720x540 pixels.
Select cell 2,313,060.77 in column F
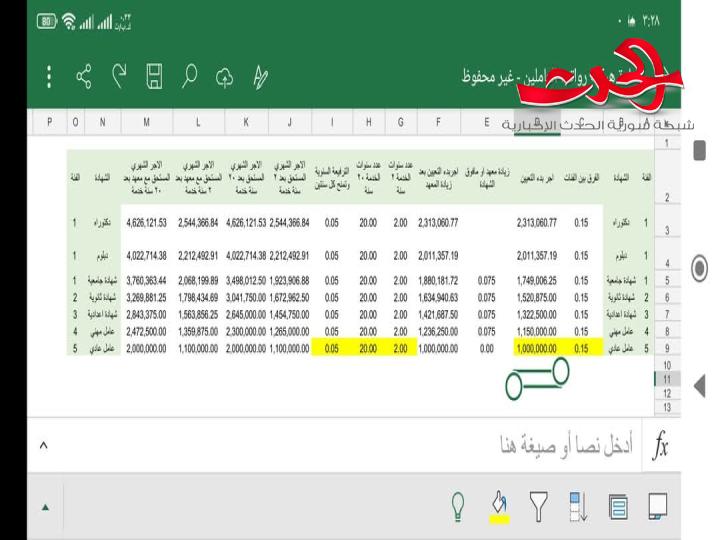pos(438,223)
